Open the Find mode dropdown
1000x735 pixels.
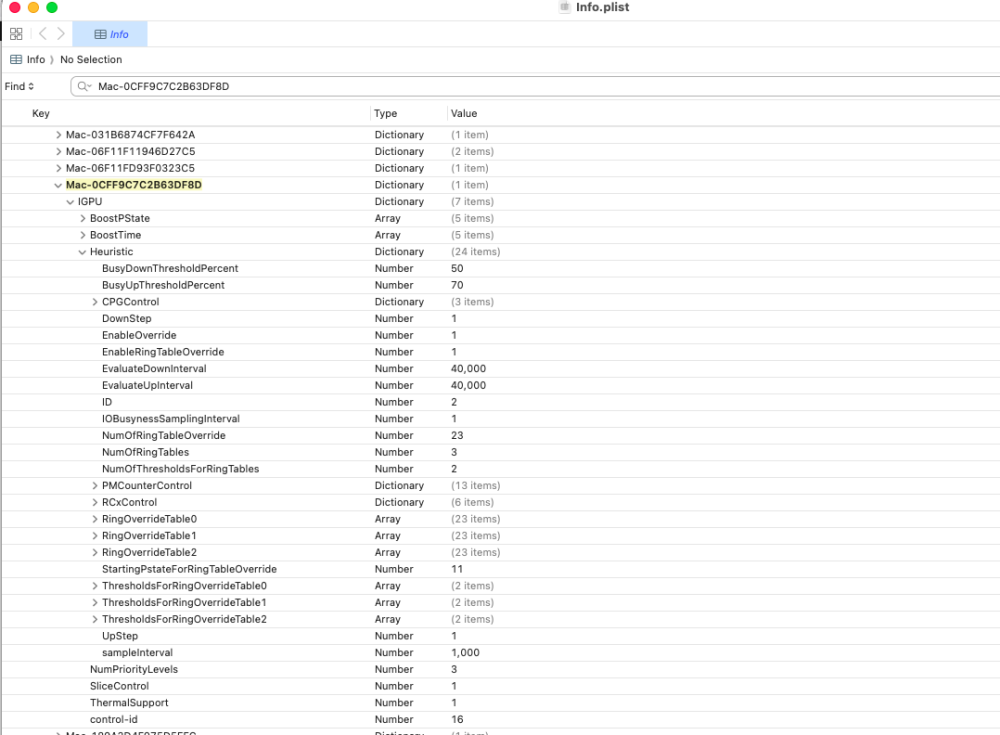(19, 86)
